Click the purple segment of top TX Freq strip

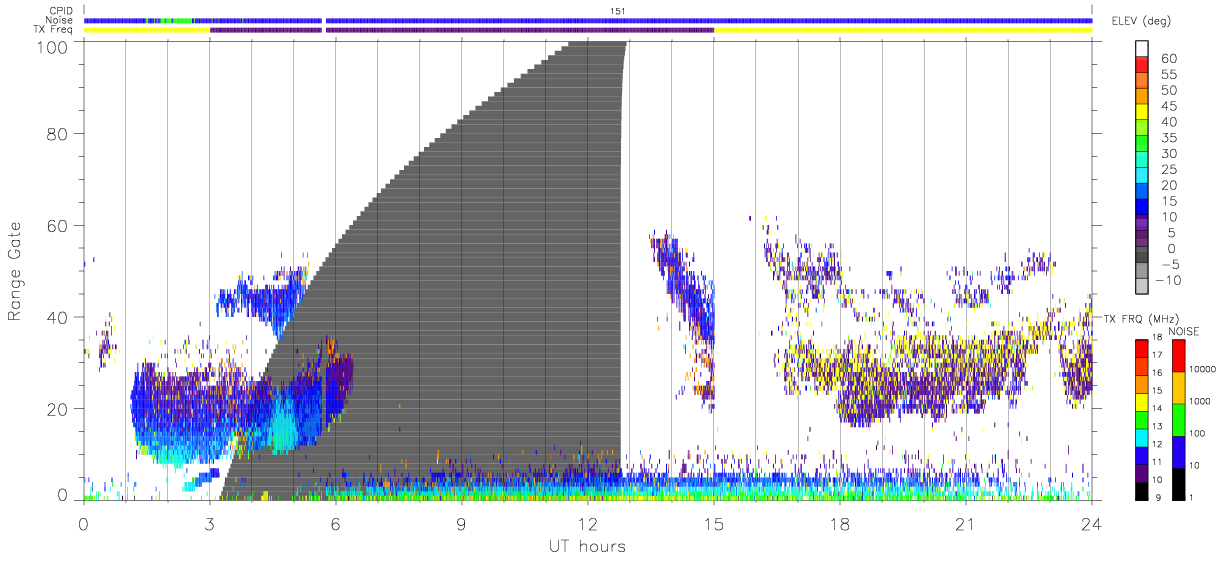click(462, 30)
